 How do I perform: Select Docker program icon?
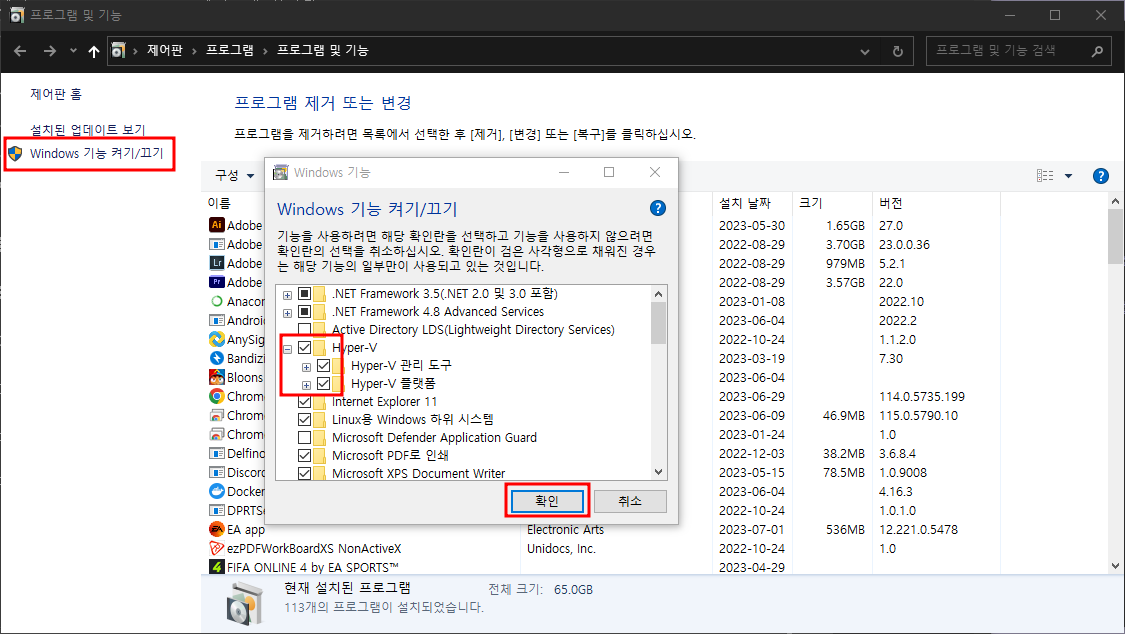point(217,491)
